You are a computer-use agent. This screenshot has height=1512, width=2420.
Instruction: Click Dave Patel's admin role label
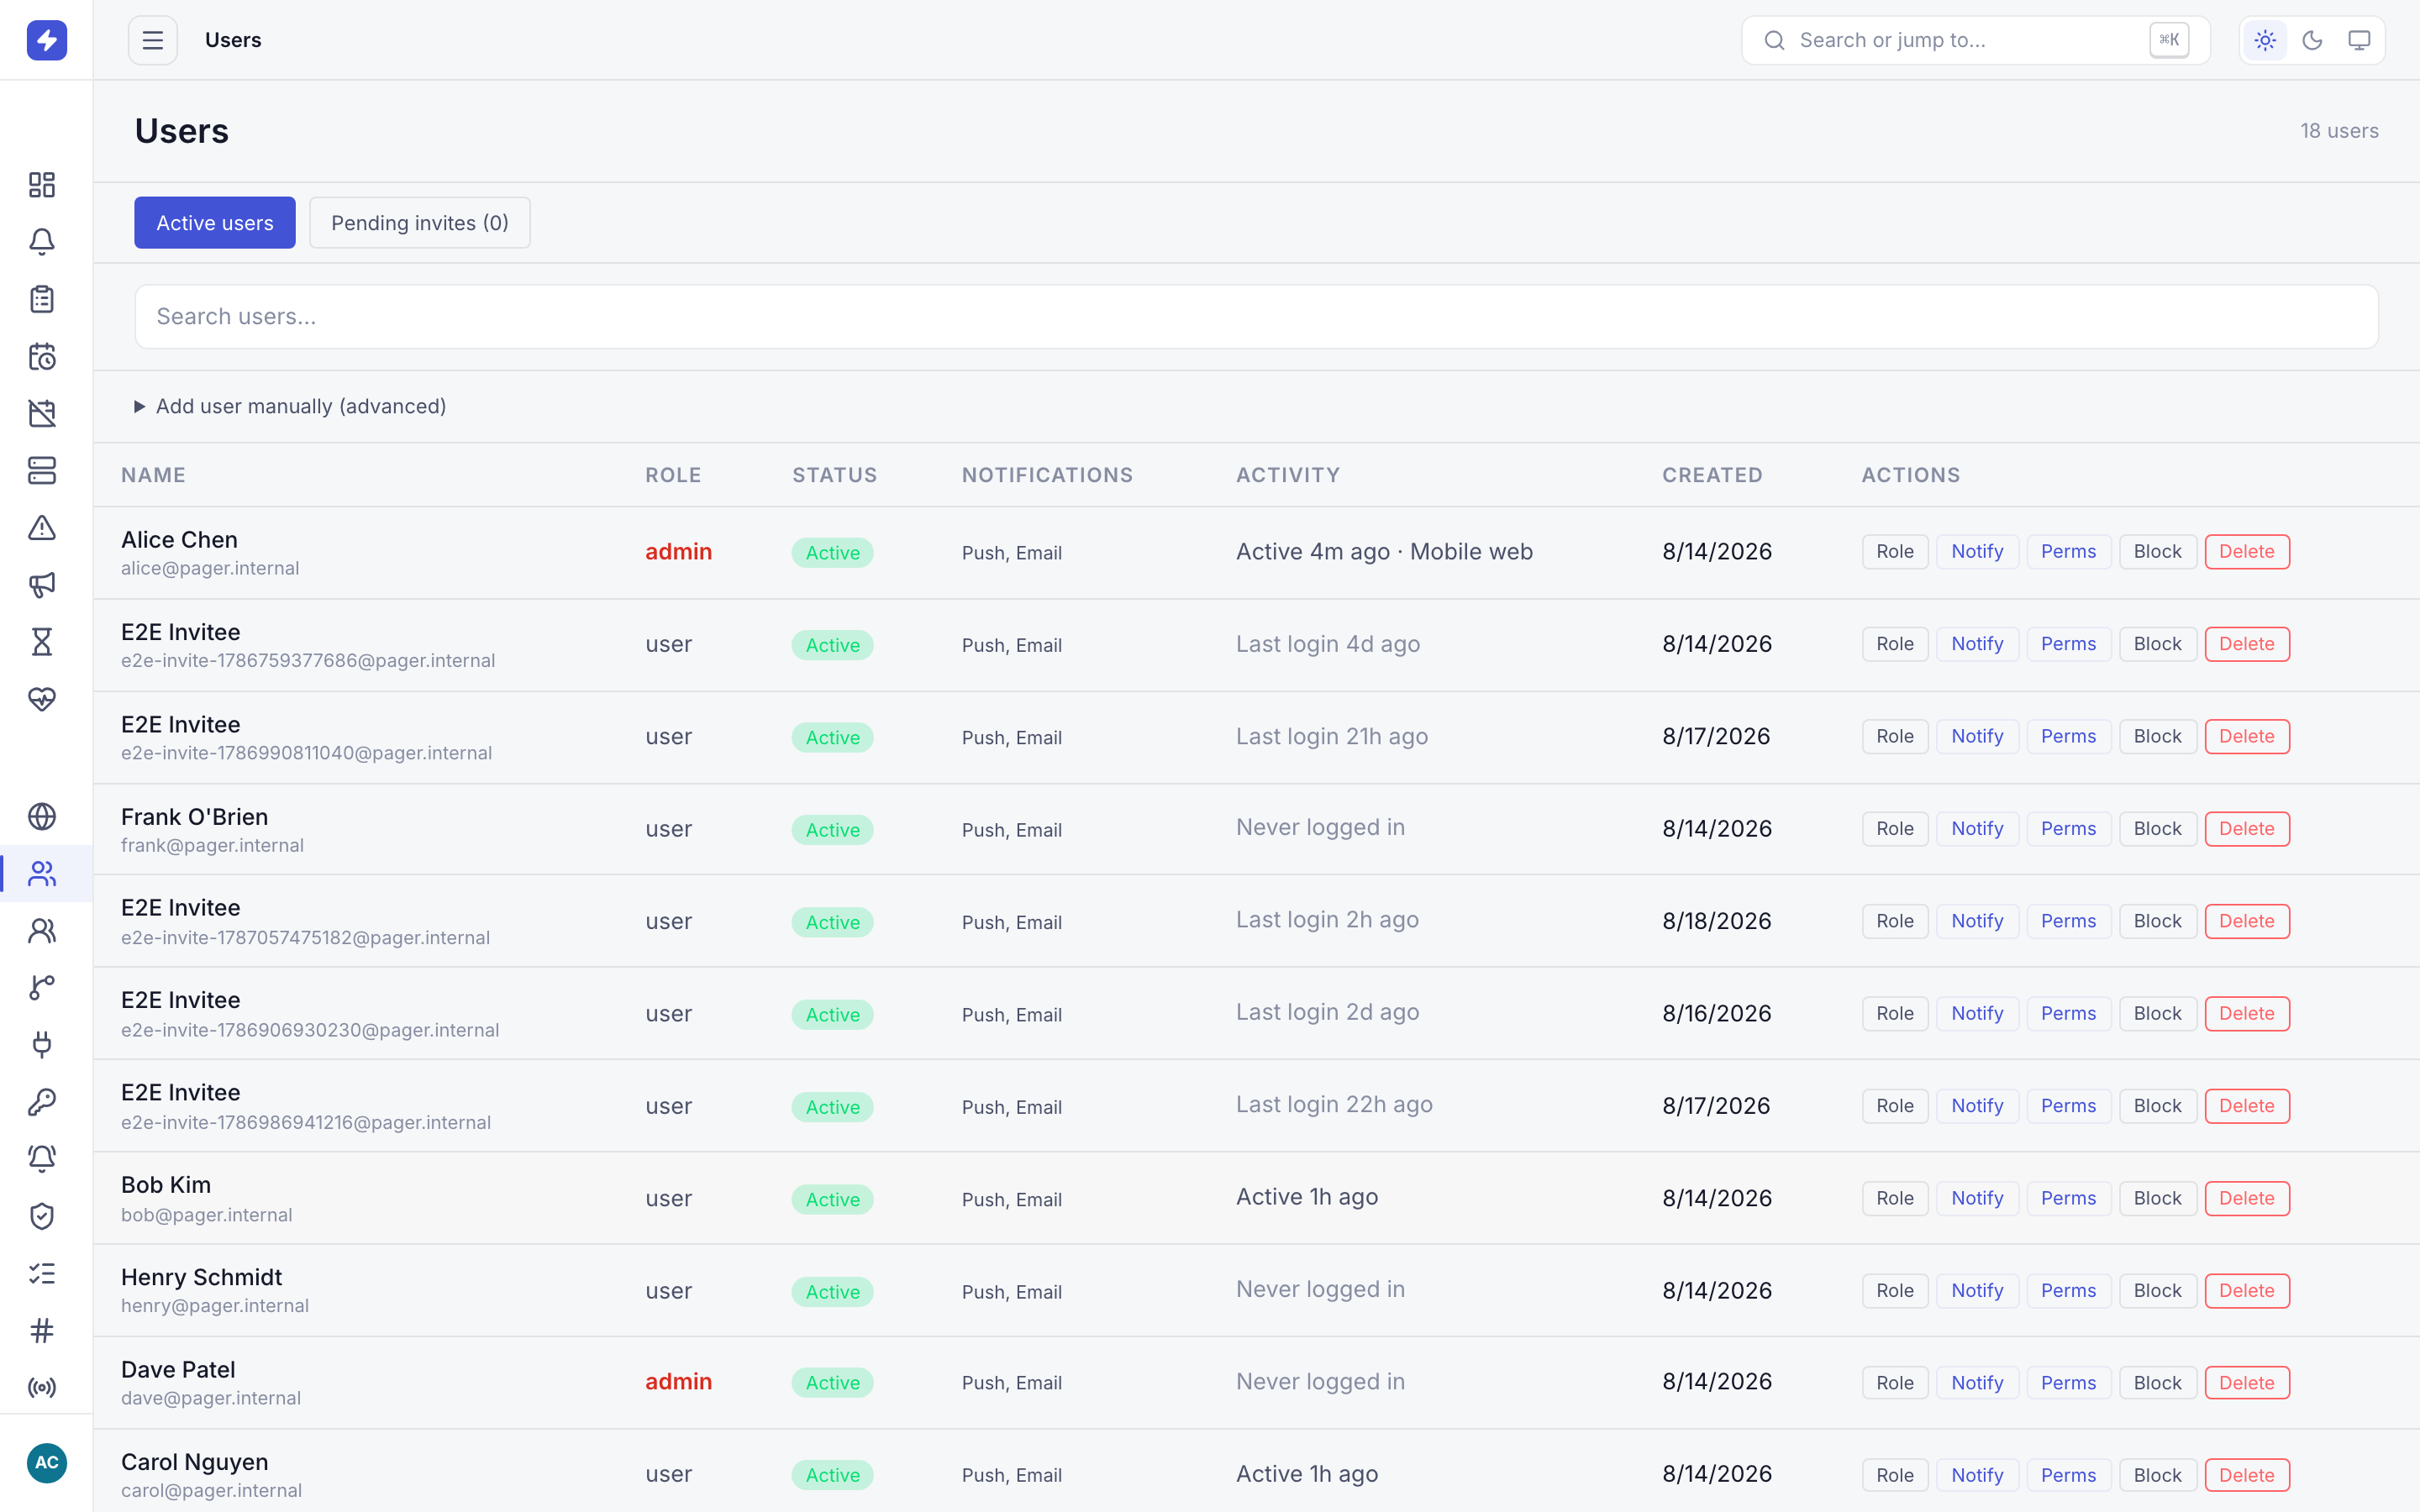tap(678, 1382)
